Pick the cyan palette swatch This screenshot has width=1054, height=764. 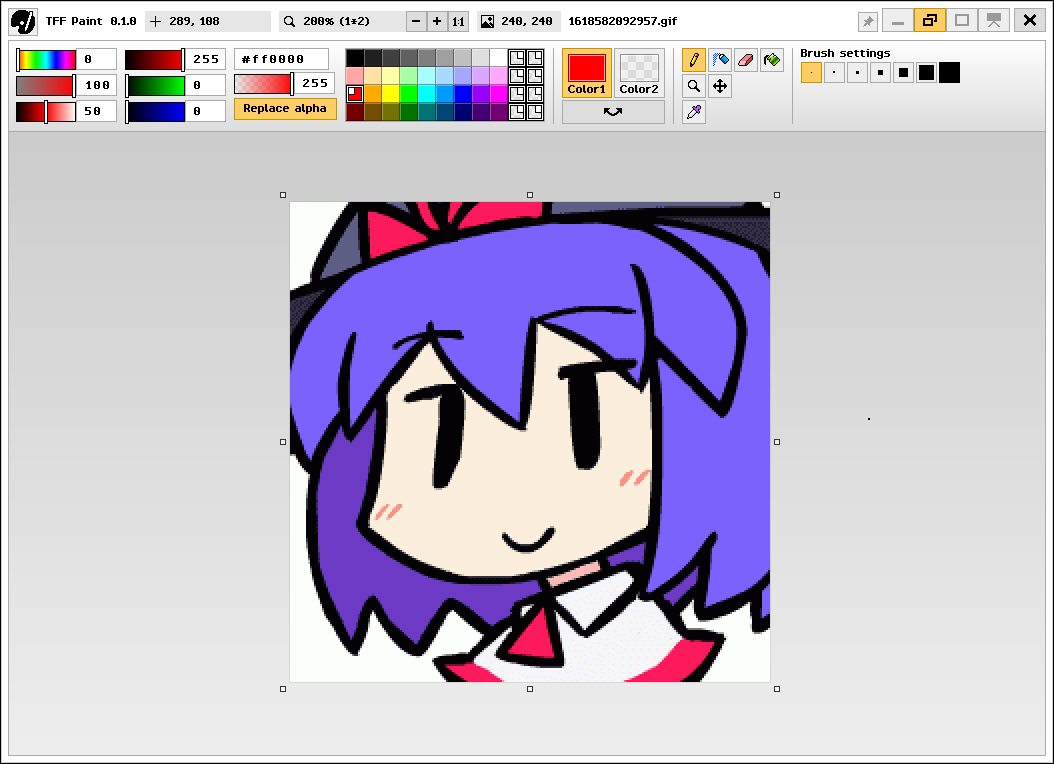click(x=427, y=94)
